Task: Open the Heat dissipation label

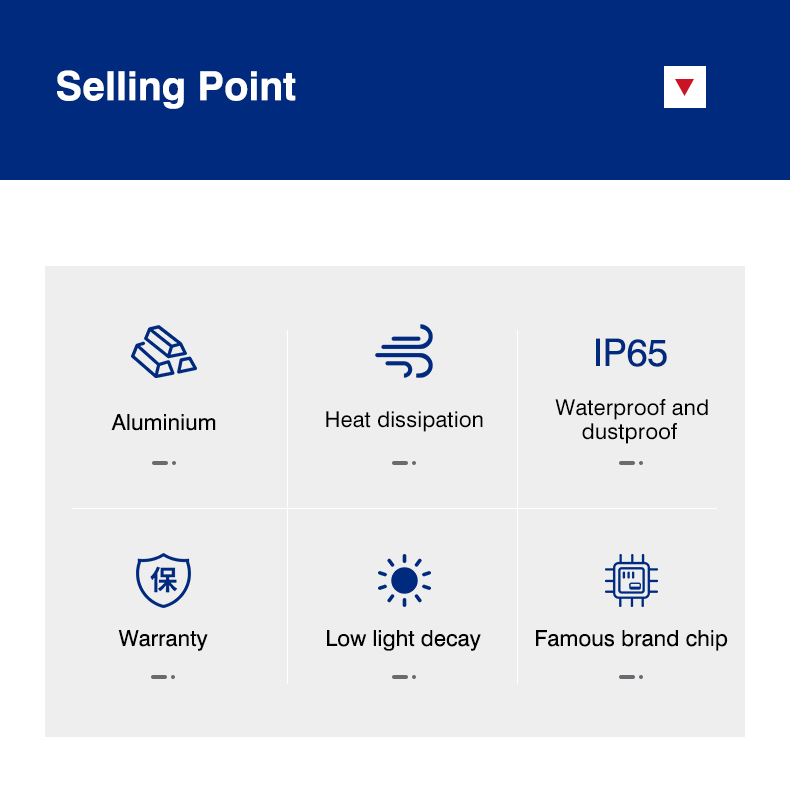Action: pyautogui.click(x=404, y=420)
